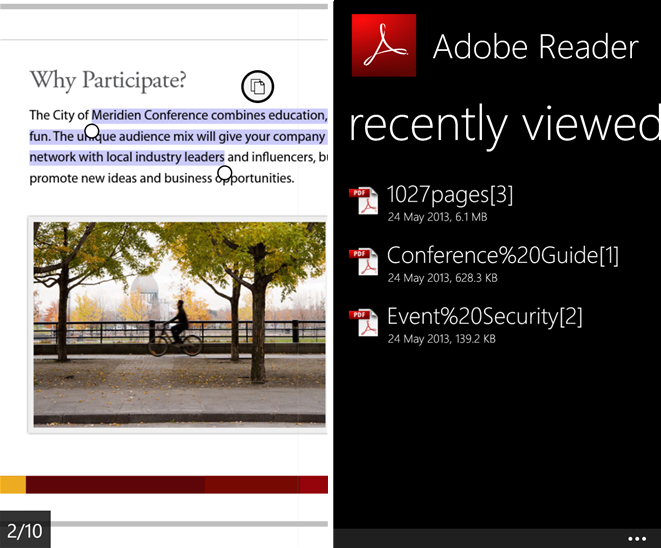Open the 1027pages[3] document

point(449,194)
